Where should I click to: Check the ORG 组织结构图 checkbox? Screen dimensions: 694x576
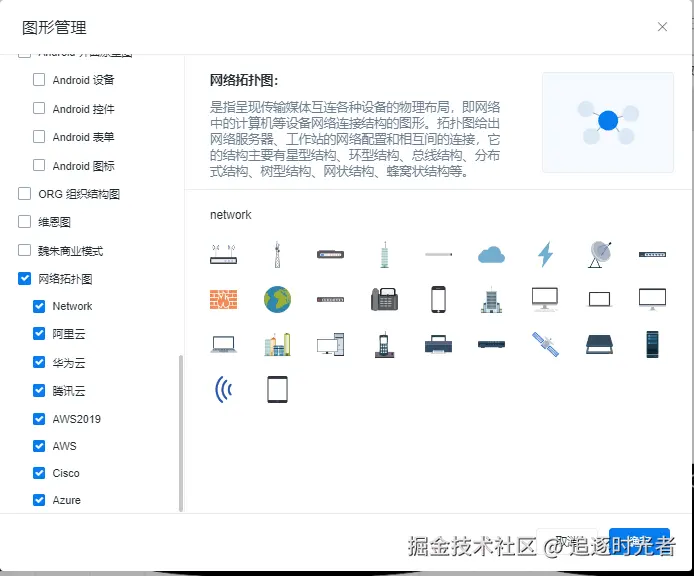pos(25,194)
